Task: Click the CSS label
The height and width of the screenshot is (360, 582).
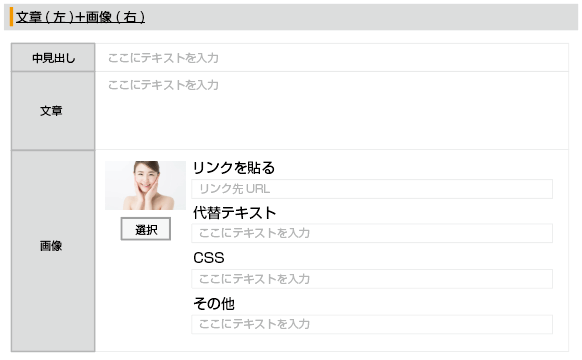Action: click(209, 258)
